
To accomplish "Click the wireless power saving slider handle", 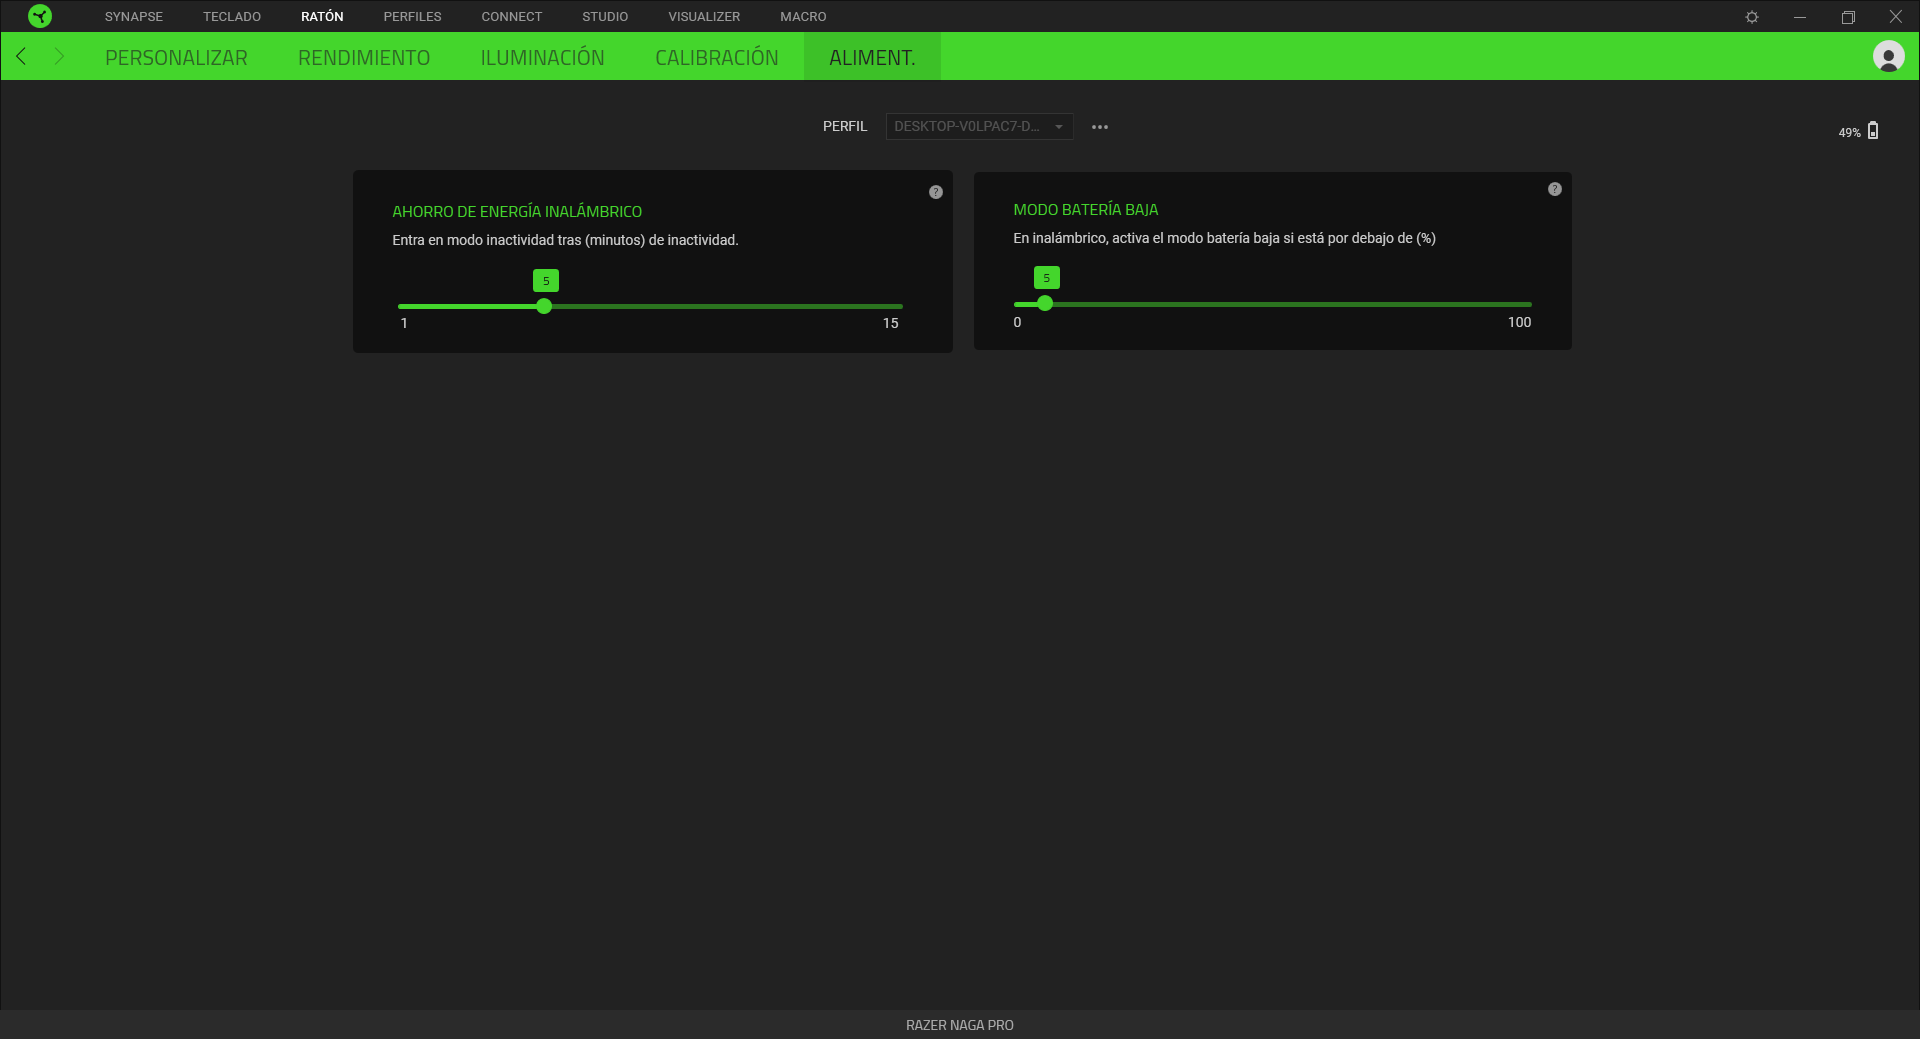I will tap(544, 307).
